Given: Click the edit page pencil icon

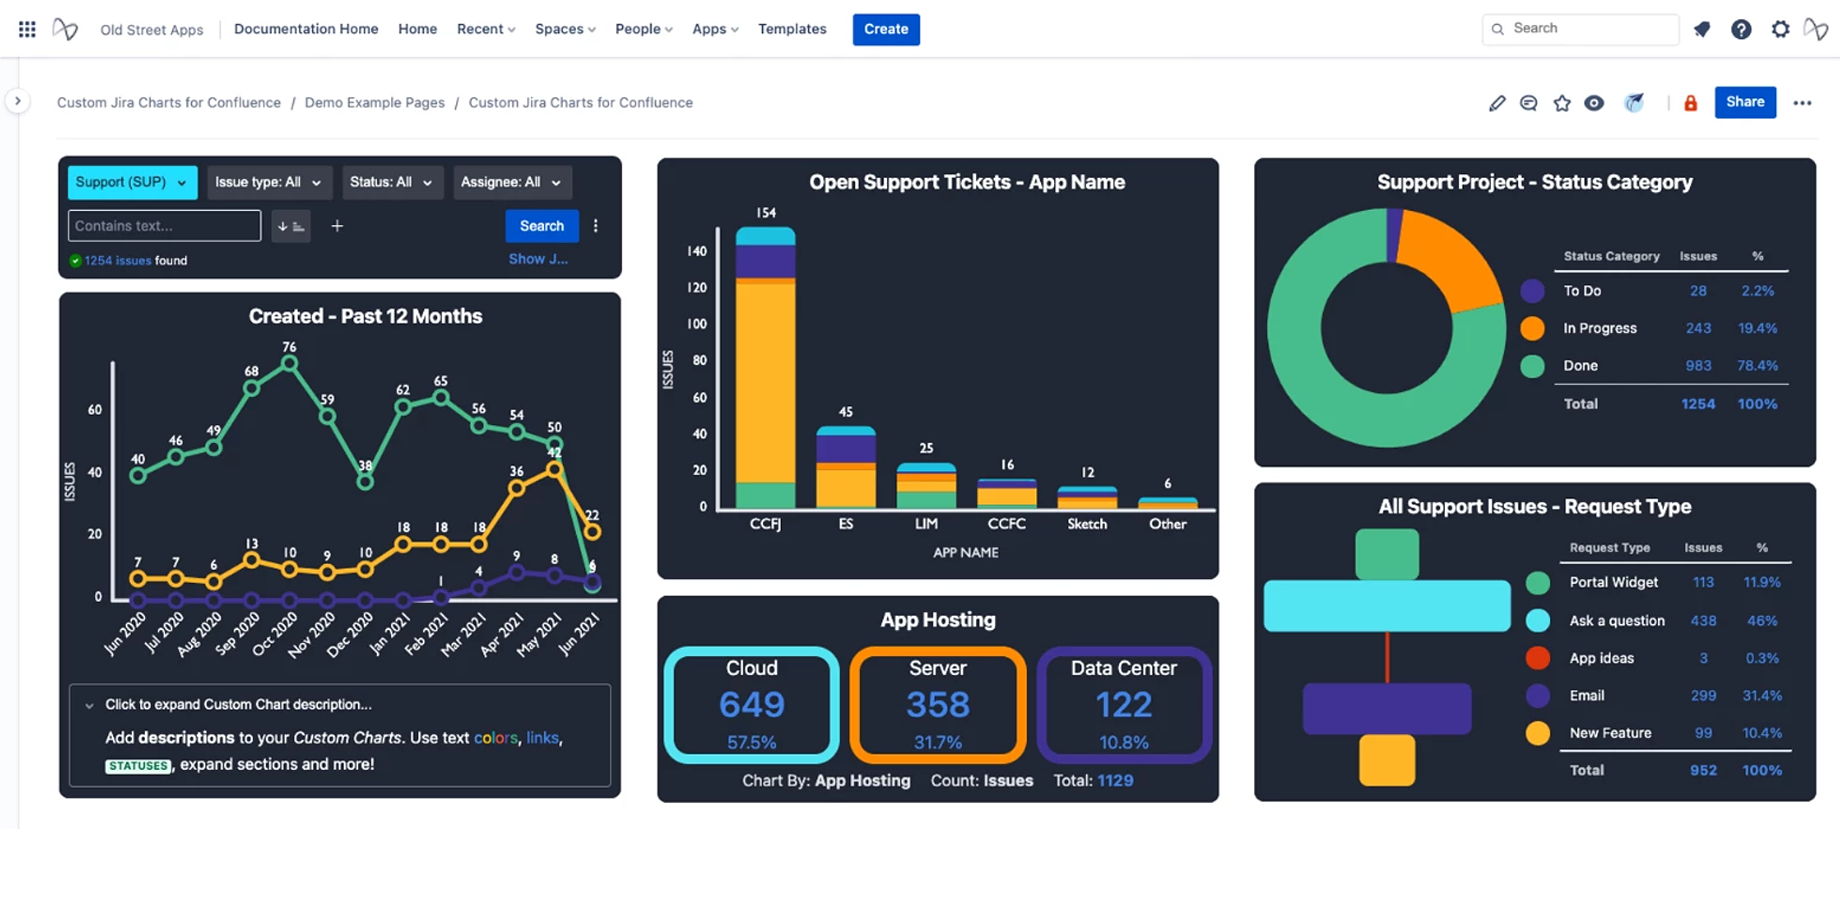Looking at the screenshot, I should [x=1497, y=103].
